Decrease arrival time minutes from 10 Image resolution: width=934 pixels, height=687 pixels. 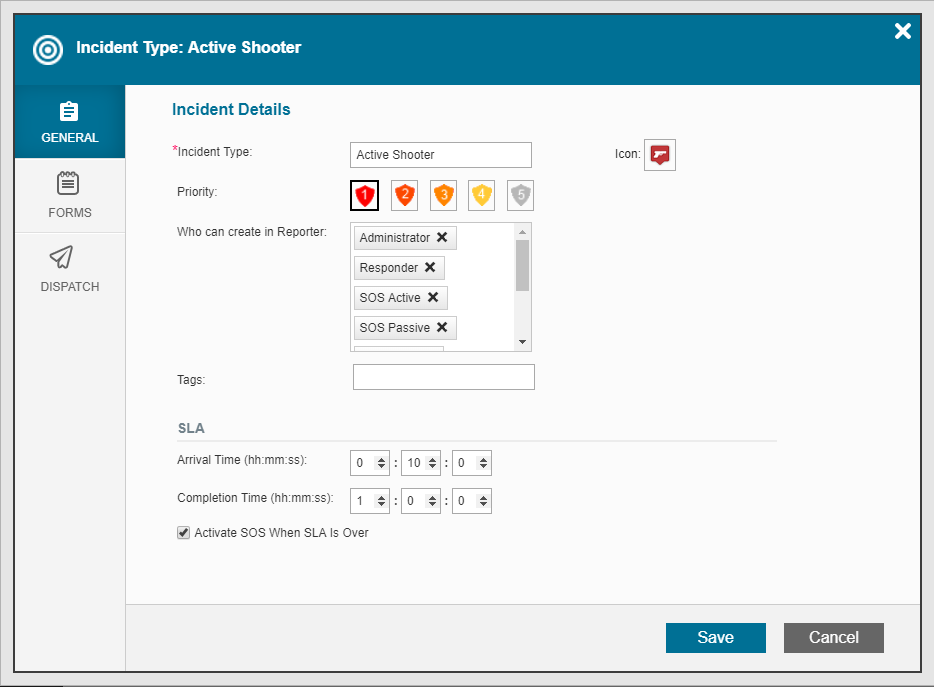click(433, 467)
